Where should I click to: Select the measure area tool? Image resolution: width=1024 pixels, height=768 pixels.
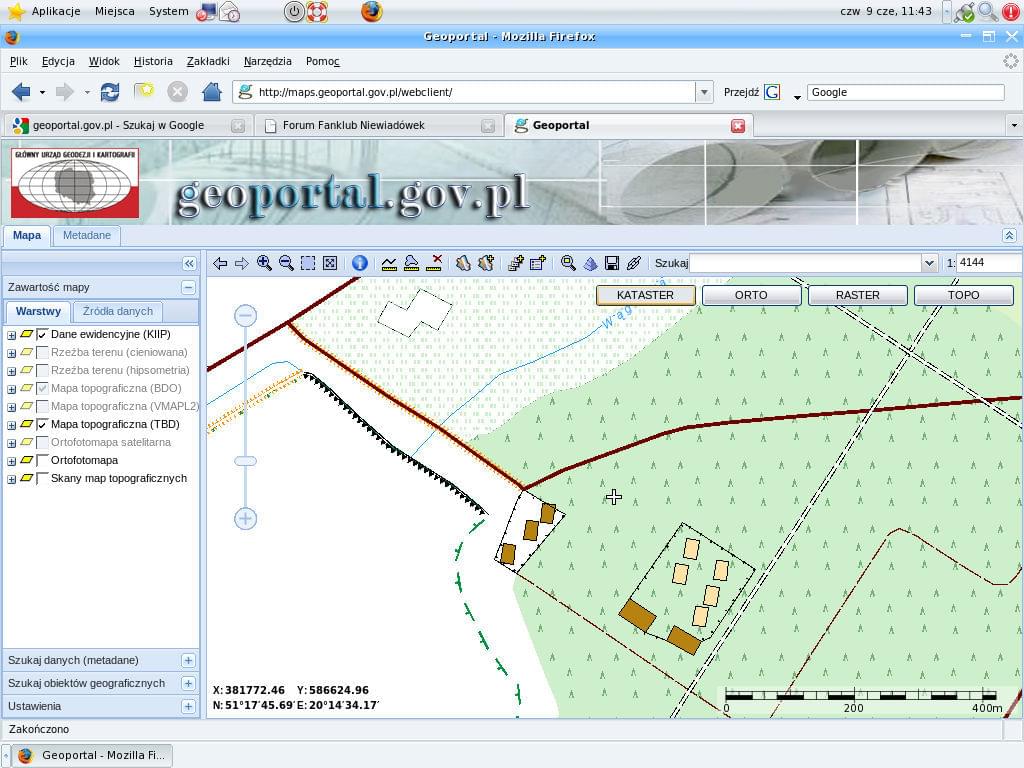[x=411, y=263]
